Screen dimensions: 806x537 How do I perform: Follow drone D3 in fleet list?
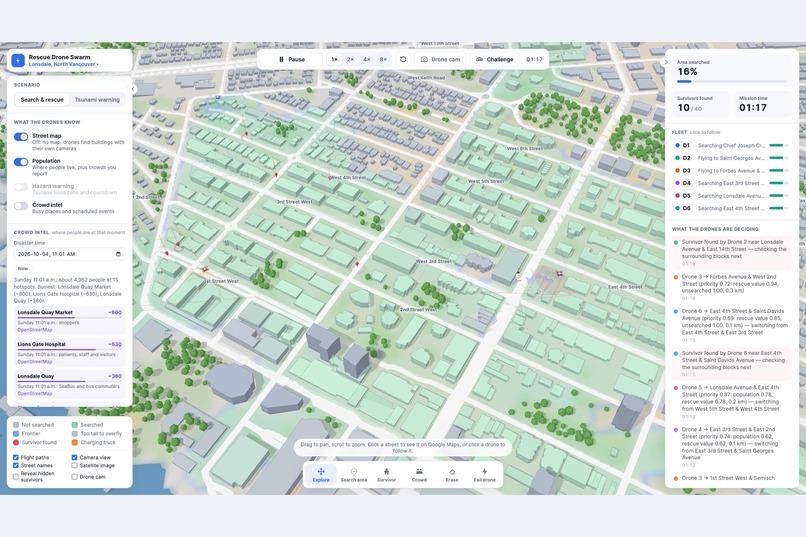point(732,171)
